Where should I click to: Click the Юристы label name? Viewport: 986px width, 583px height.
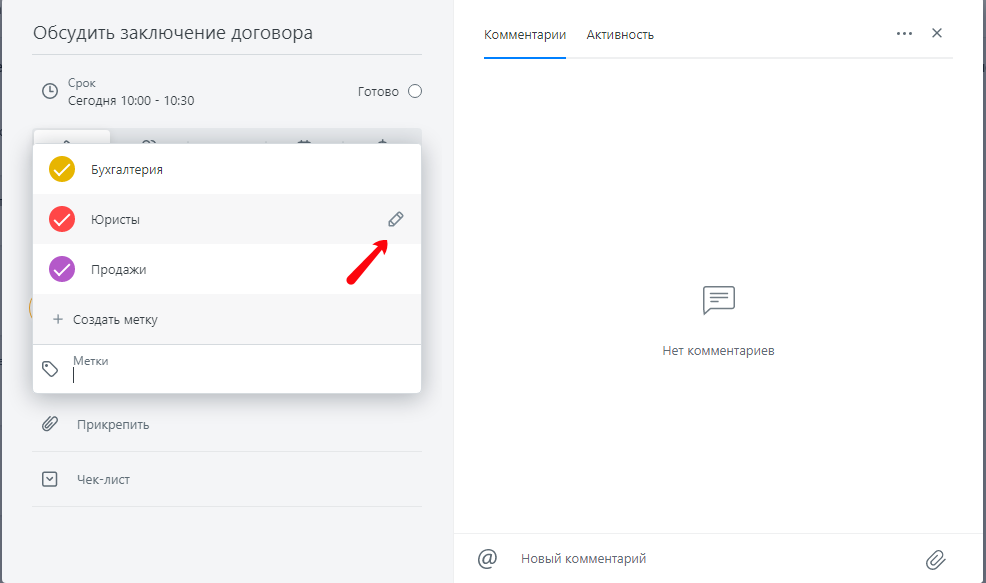pos(115,219)
